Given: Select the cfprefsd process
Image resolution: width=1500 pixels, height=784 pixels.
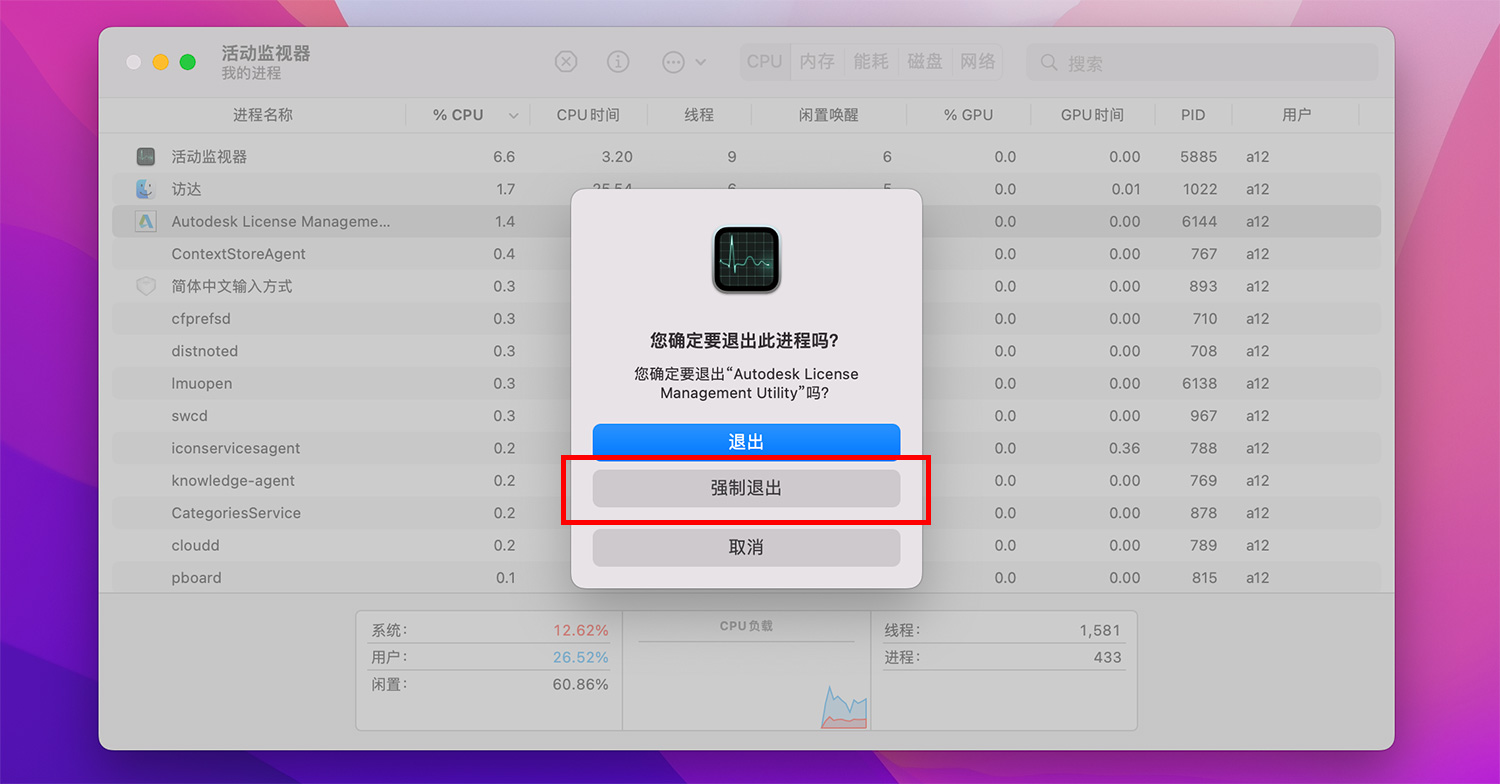Looking at the screenshot, I should coord(201,319).
